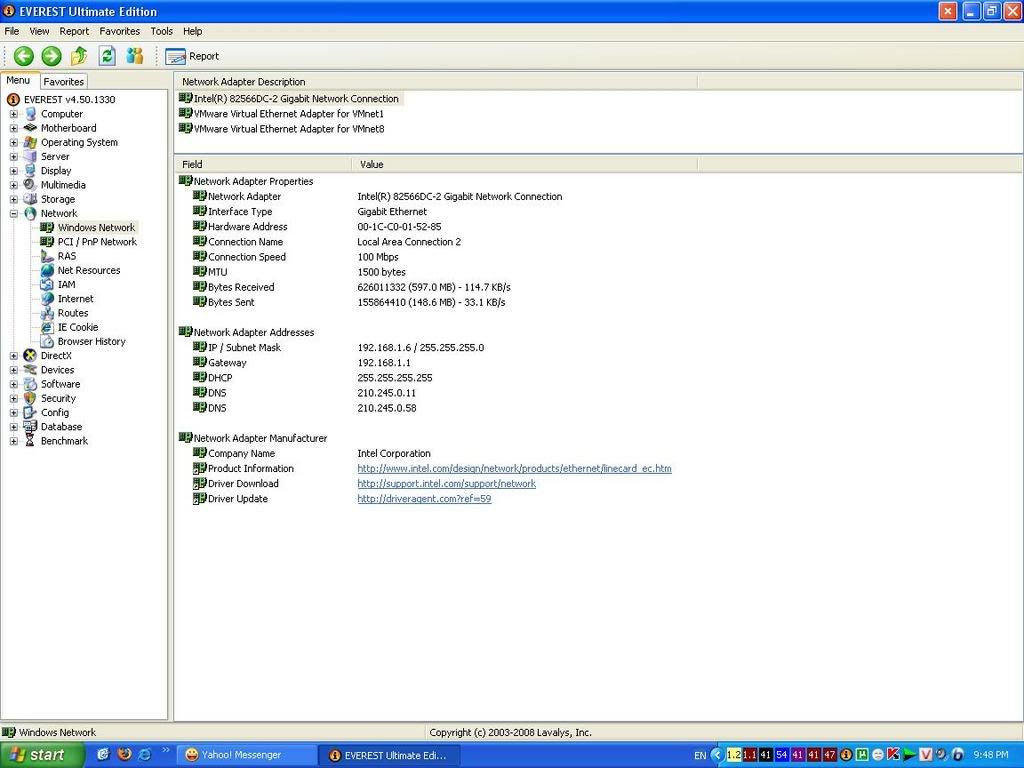This screenshot has width=1024, height=768.
Task: Expand the Operating System tree node
Action: pos(14,142)
